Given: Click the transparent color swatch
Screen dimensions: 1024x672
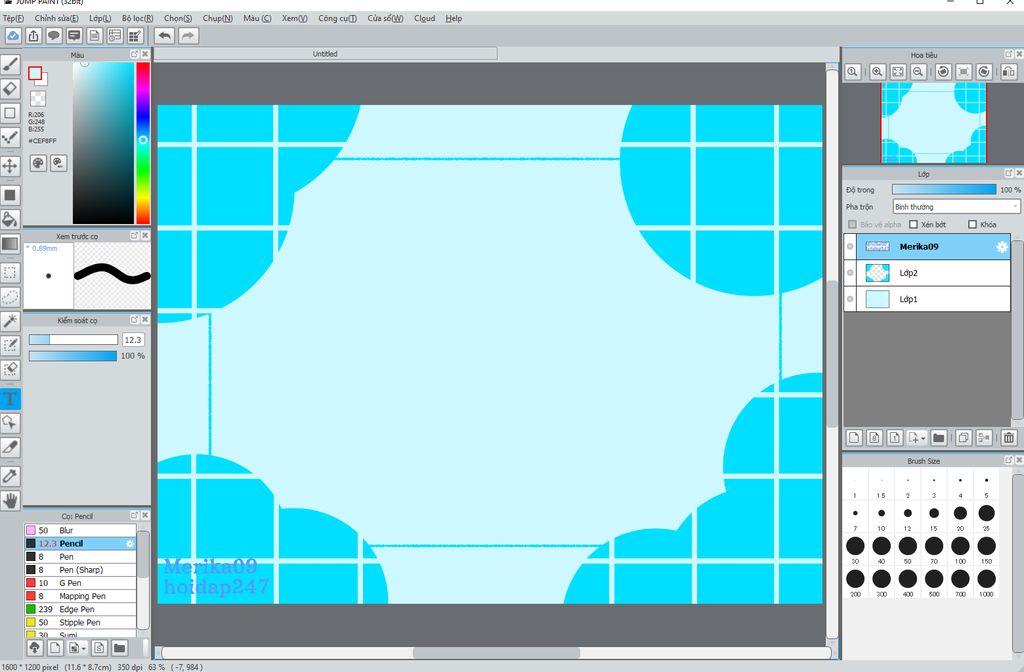Looking at the screenshot, I should 39,98.
